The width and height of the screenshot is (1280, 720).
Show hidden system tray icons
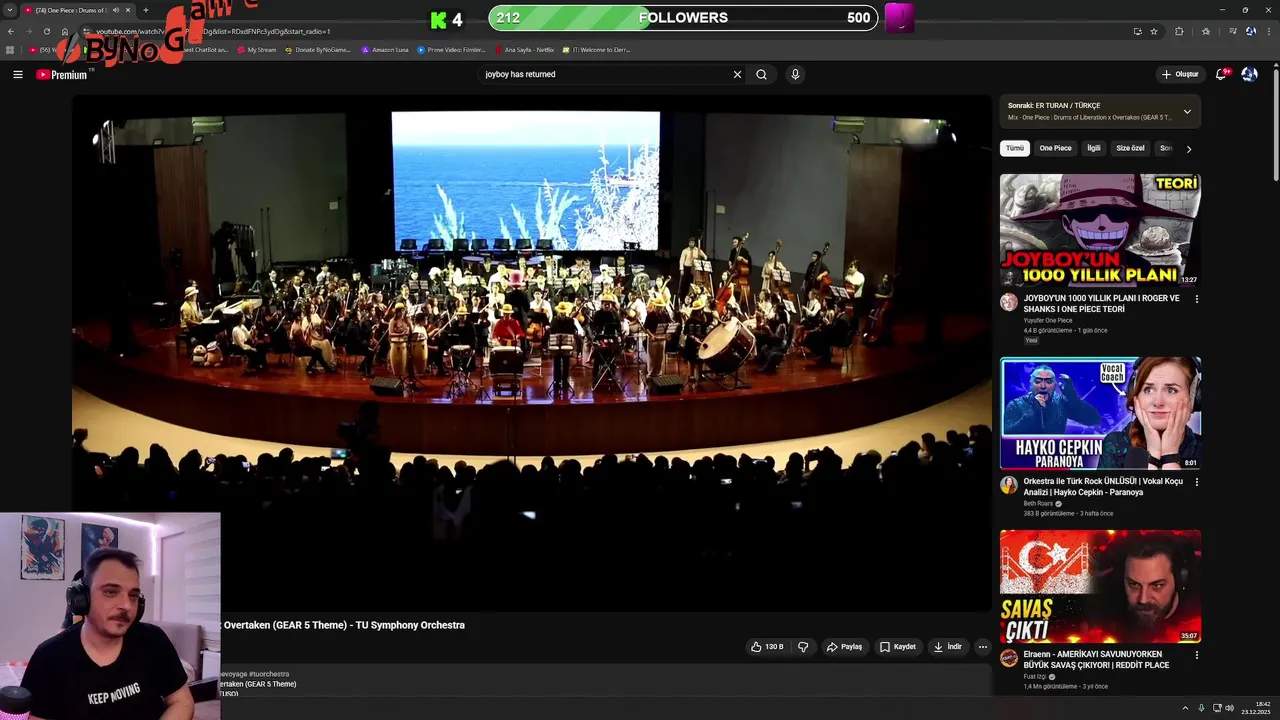(1185, 708)
